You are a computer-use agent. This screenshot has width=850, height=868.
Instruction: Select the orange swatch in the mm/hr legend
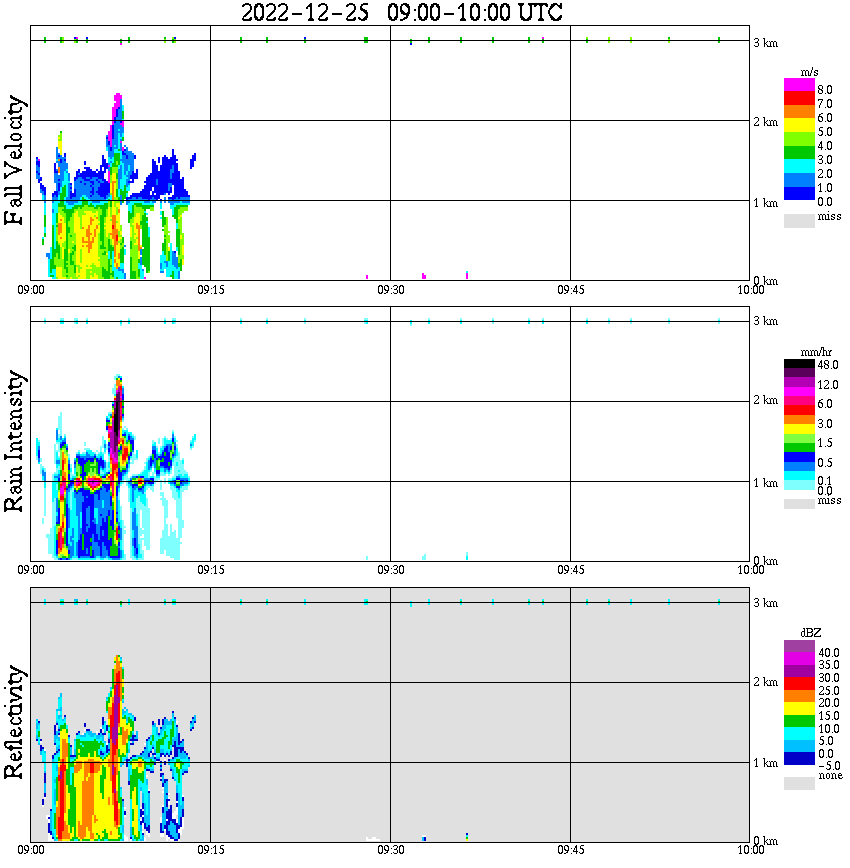(799, 420)
